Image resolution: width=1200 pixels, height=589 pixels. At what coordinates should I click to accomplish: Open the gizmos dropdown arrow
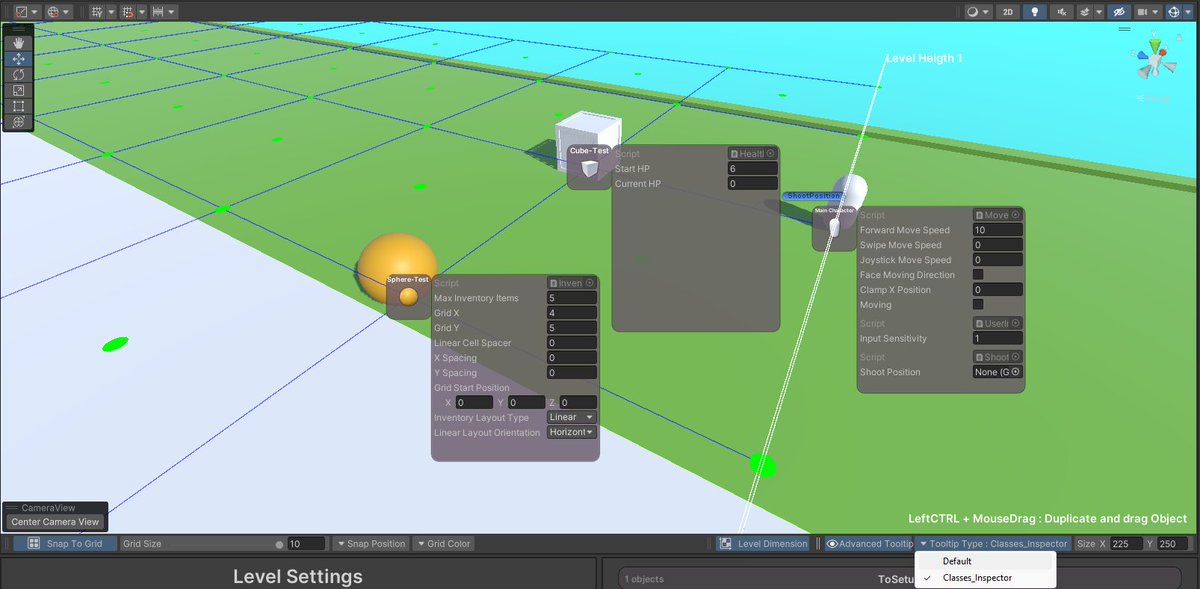coord(1189,12)
